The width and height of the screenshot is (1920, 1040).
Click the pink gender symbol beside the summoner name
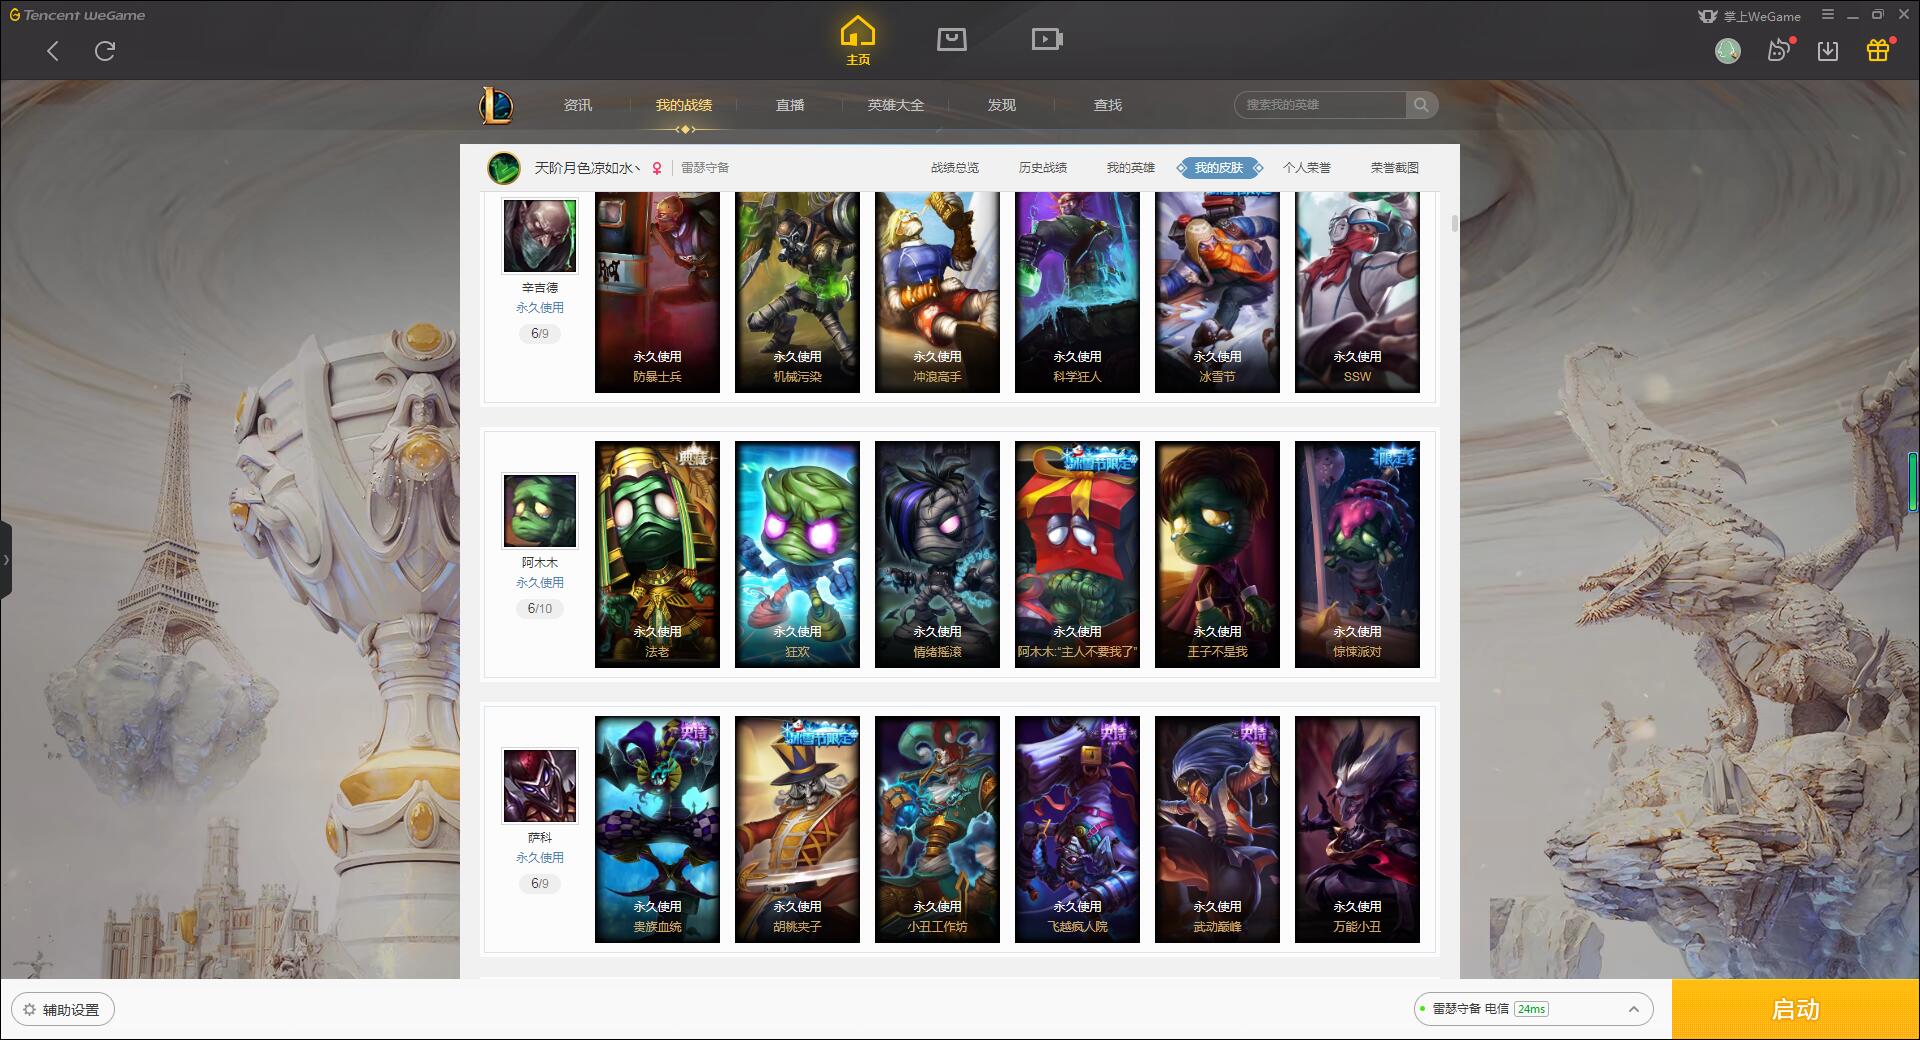point(657,169)
